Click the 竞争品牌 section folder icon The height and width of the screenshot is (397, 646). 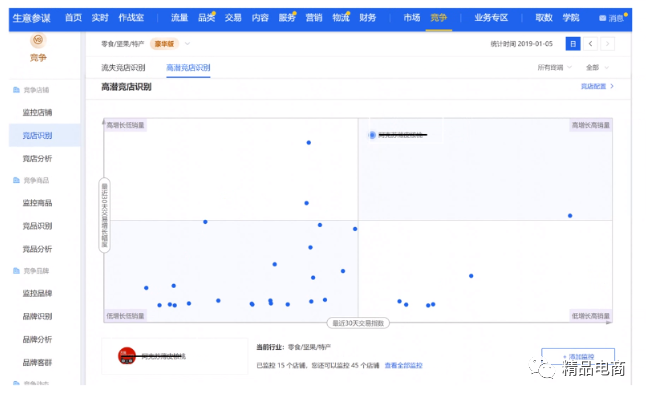click(x=16, y=271)
